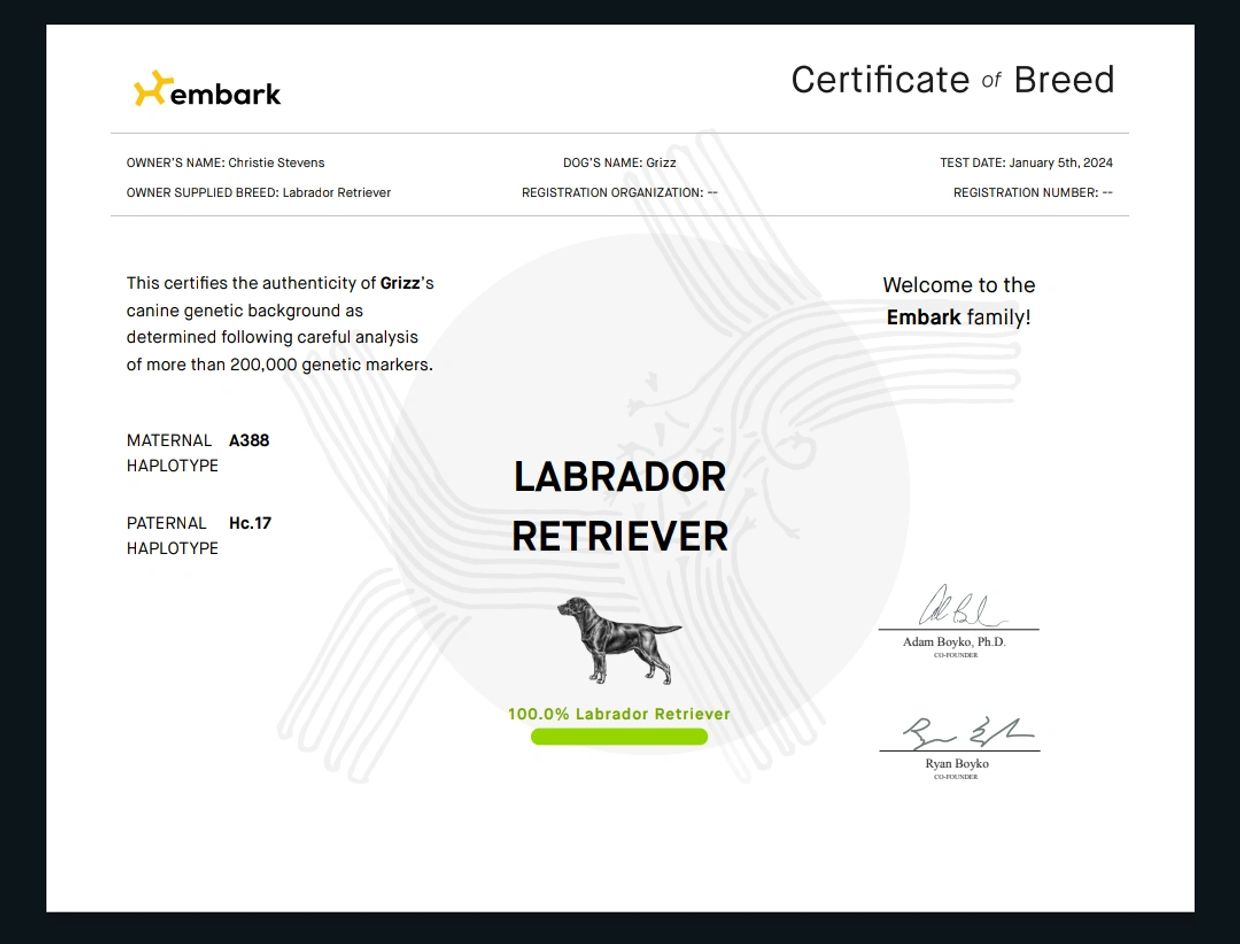Click the Labrador Retriever dog illustration
The image size is (1240, 944).
(x=619, y=641)
